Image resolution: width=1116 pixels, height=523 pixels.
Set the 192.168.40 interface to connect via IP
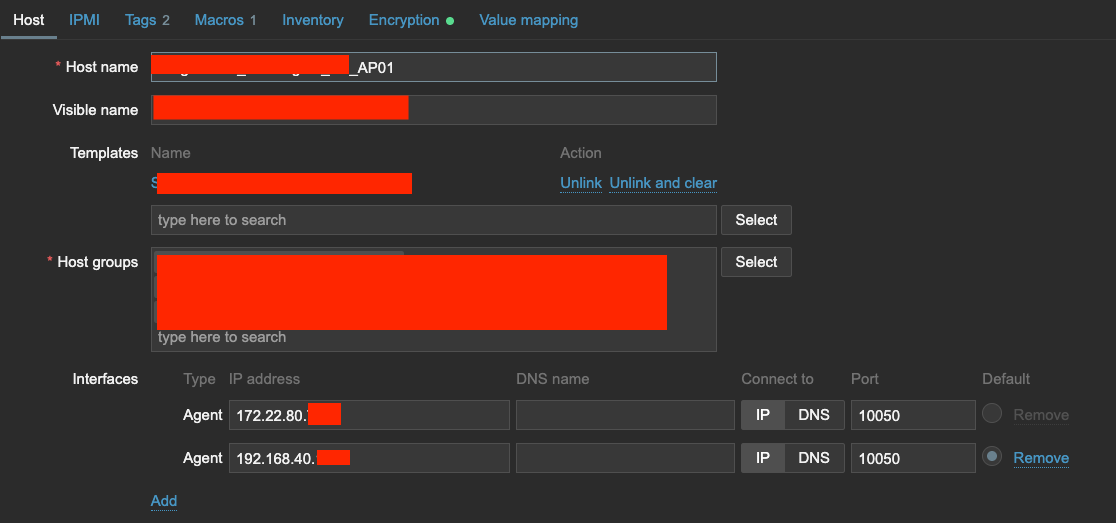pyautogui.click(x=762, y=458)
